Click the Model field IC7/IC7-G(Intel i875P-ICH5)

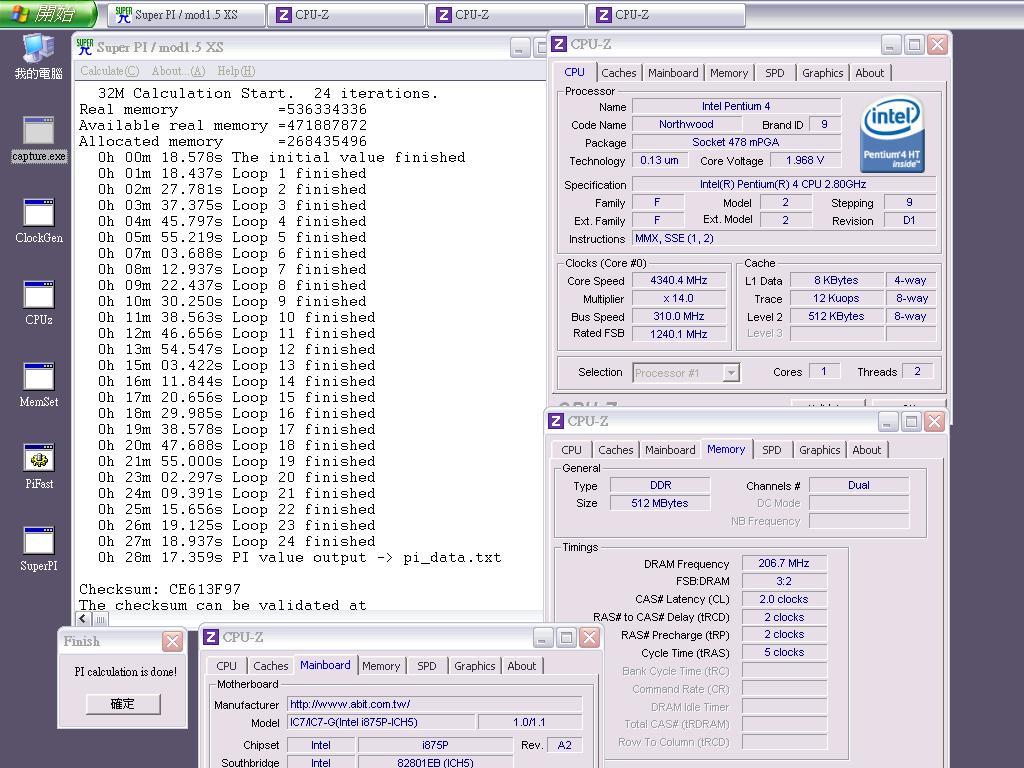pos(381,722)
